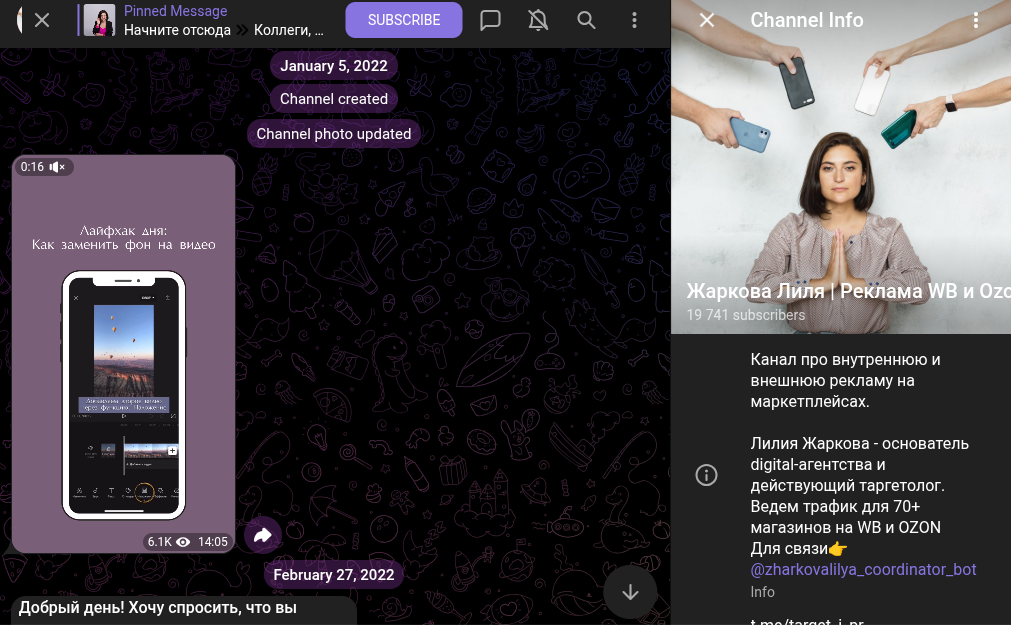Click the info circle icon beside description
The height and width of the screenshot is (625, 1011).
coord(707,475)
